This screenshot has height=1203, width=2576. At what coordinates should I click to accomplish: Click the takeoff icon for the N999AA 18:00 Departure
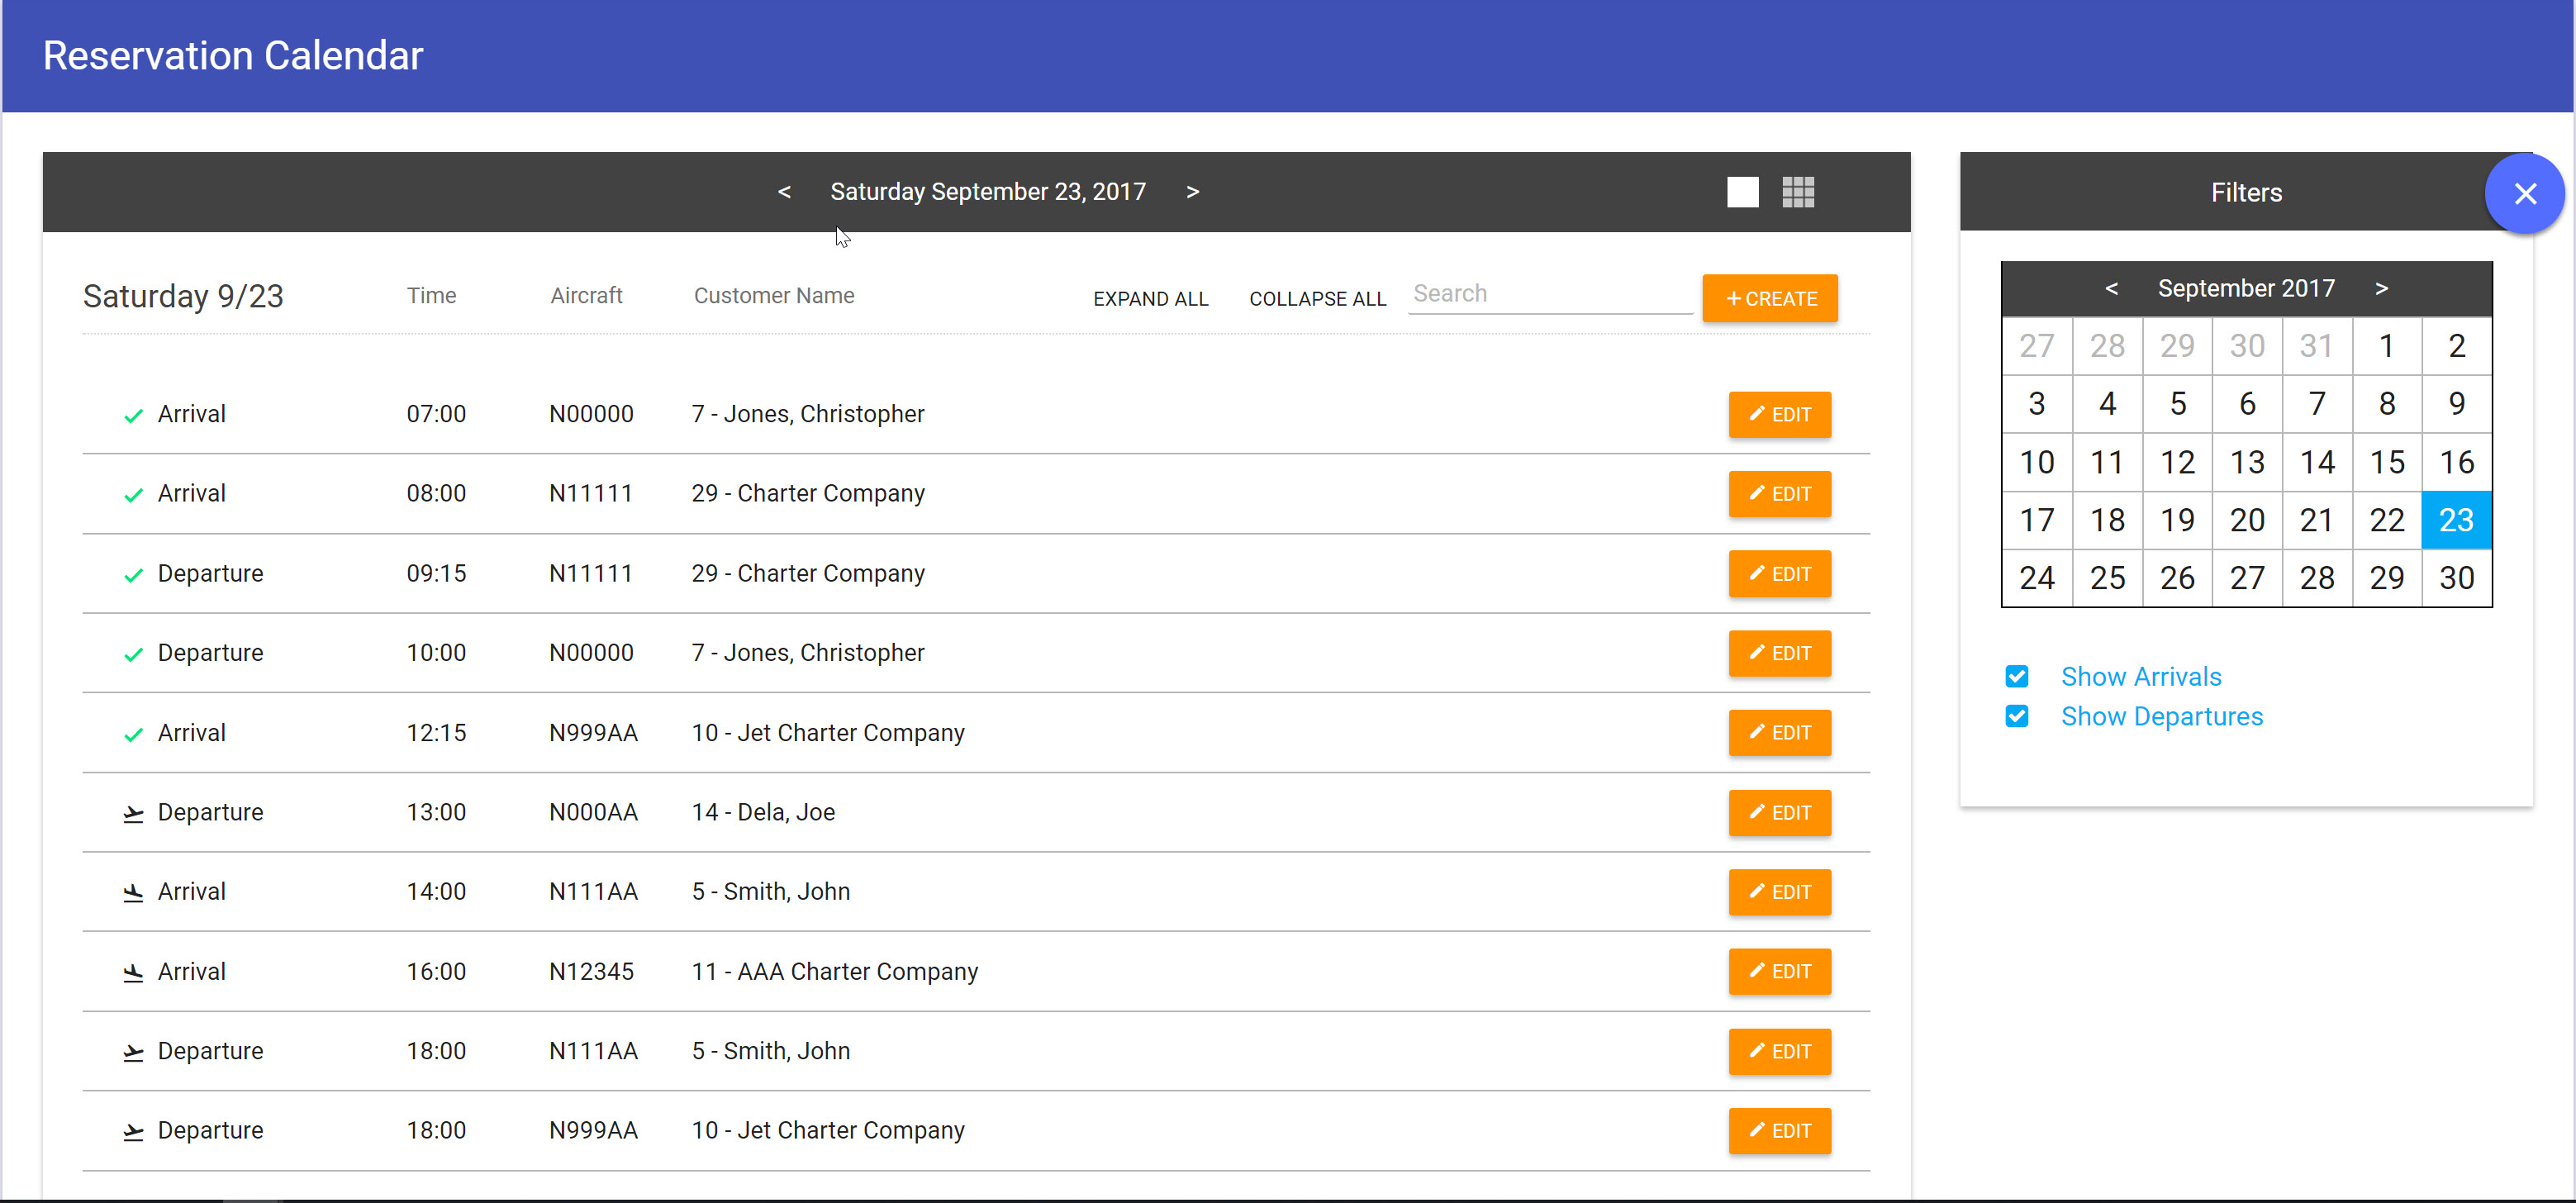(x=133, y=1132)
